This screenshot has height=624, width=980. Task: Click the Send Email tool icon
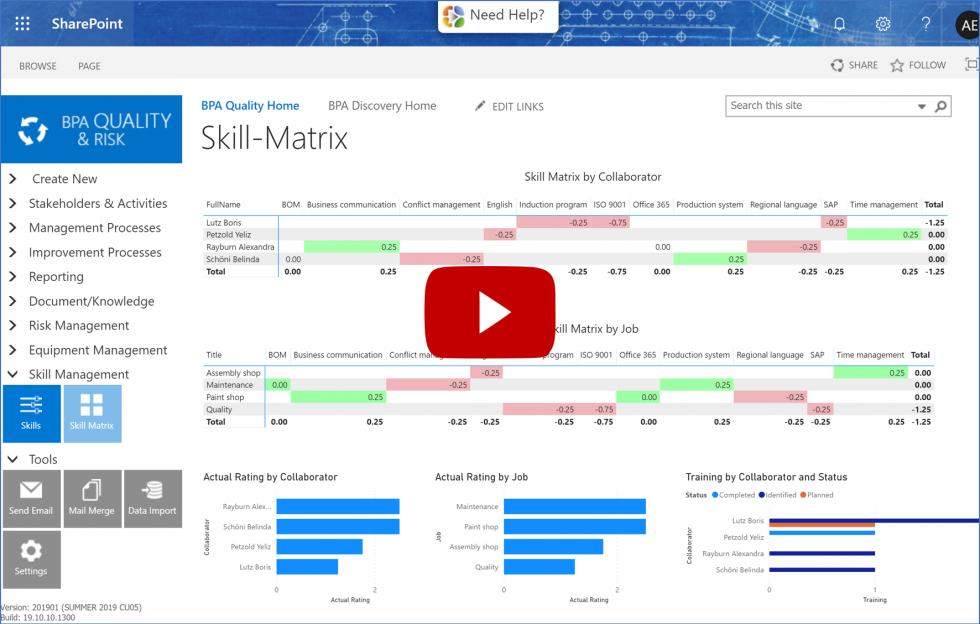(x=31, y=498)
